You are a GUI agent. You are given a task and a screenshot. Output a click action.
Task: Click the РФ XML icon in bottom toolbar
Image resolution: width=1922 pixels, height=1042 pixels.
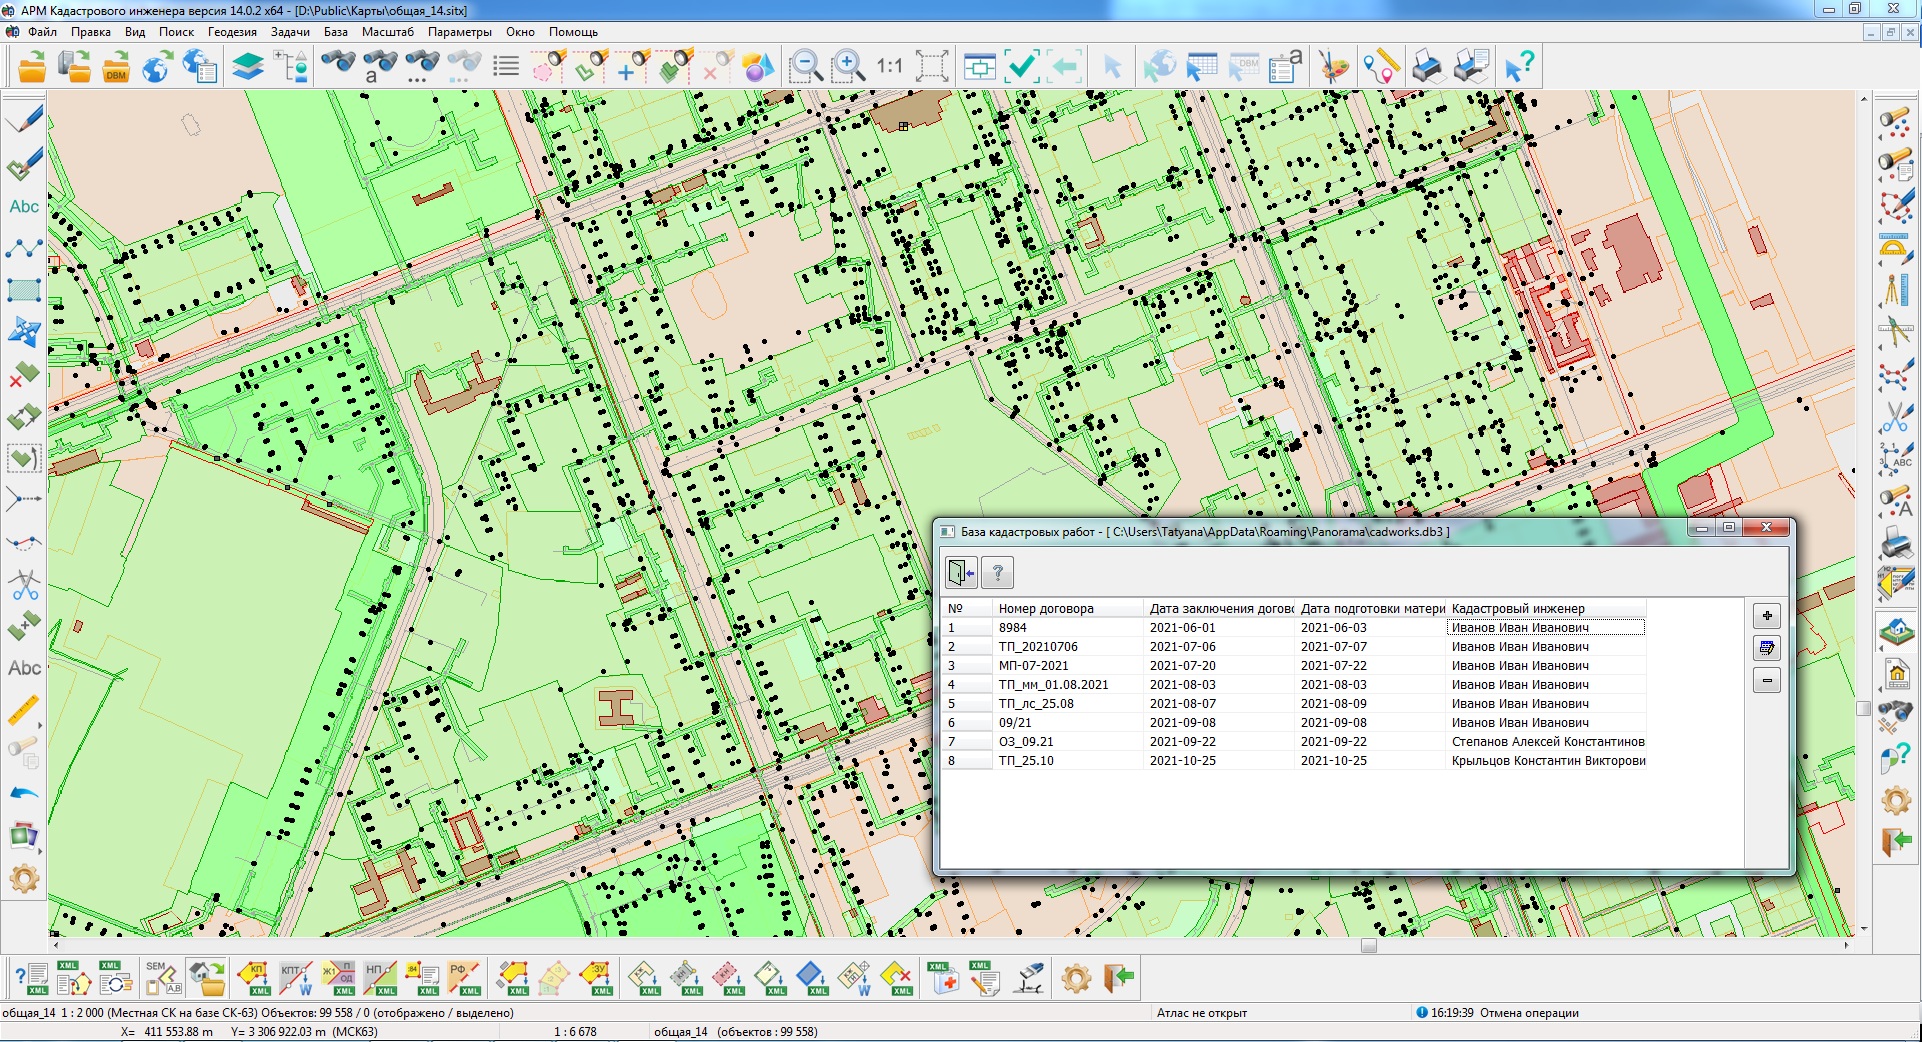tap(464, 978)
